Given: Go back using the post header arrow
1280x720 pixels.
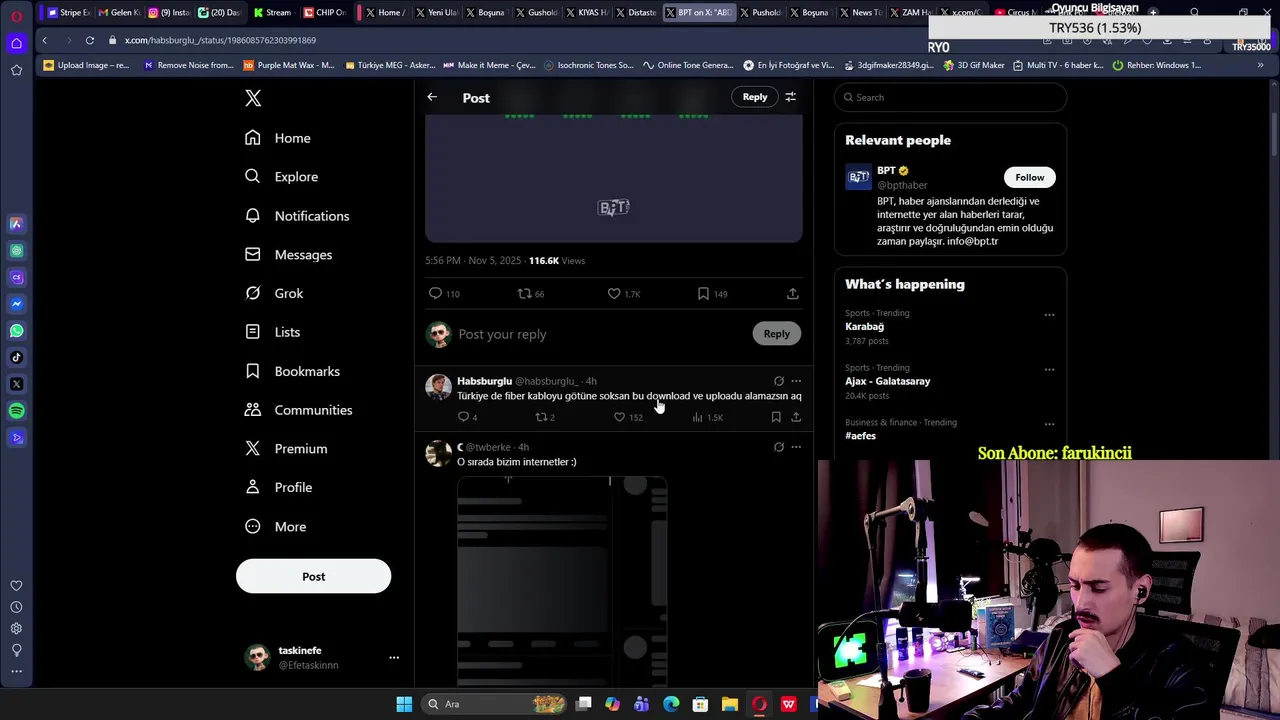Looking at the screenshot, I should click(432, 97).
